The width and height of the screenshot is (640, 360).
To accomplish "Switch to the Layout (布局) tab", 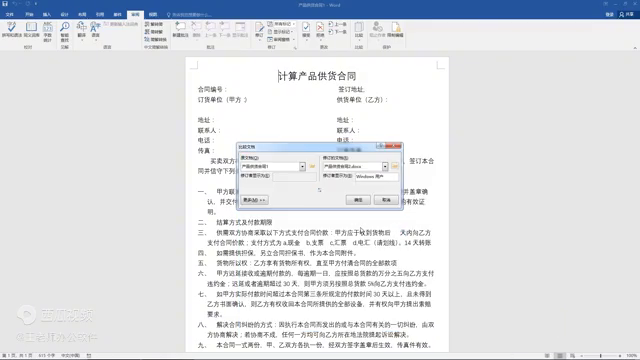I will click(x=82, y=14).
